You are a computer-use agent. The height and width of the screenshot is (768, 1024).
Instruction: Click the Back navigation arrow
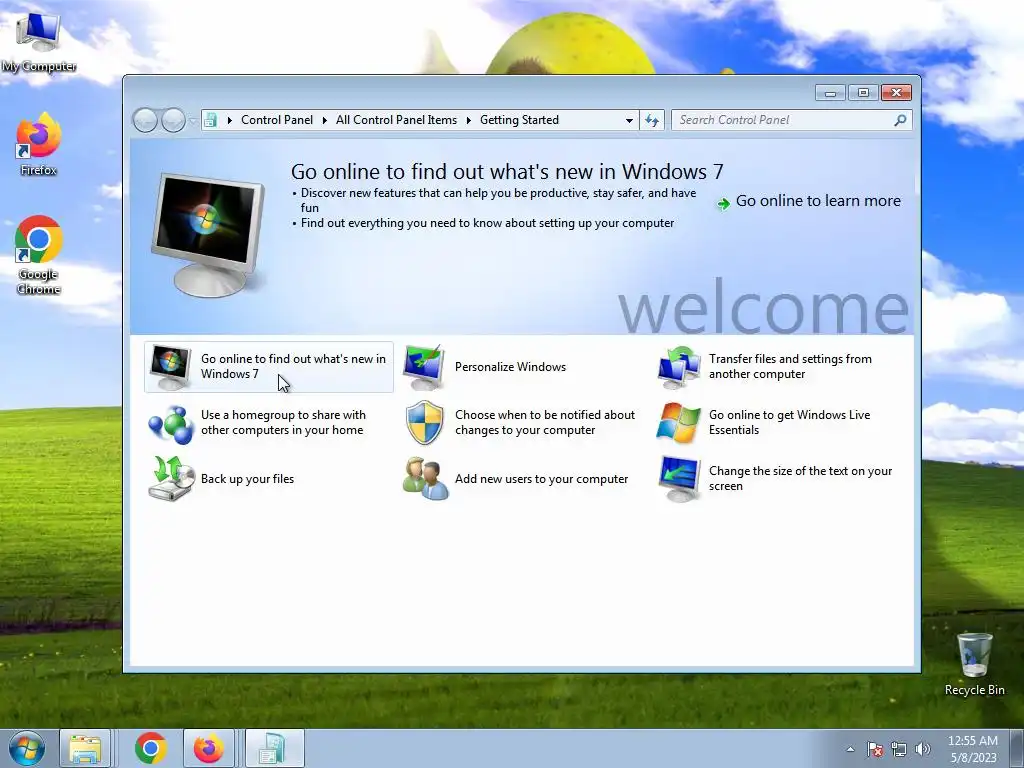pos(145,120)
